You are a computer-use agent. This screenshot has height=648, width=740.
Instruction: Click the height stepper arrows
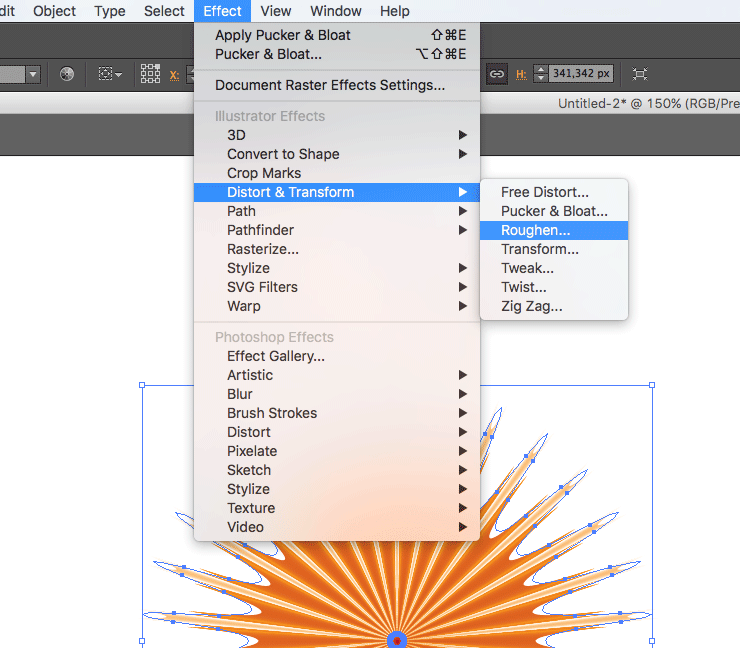point(541,74)
